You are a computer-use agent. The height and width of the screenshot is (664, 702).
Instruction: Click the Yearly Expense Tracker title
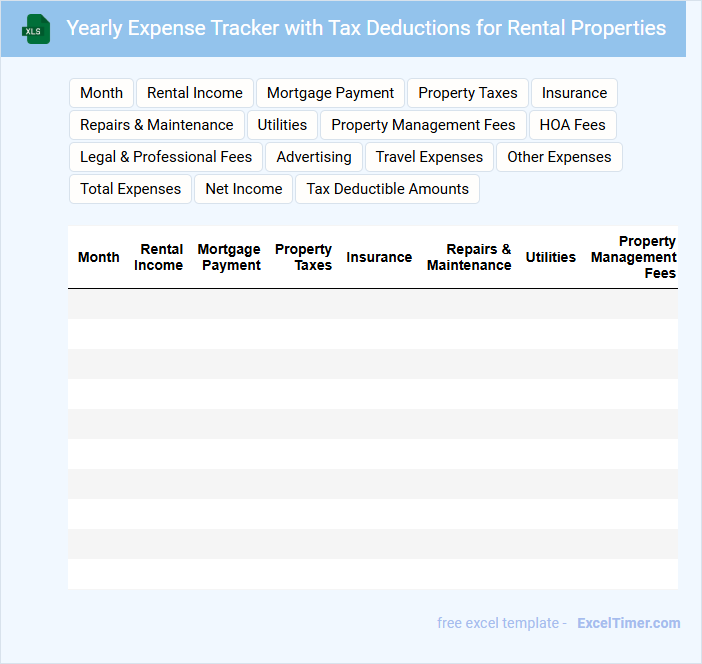[x=366, y=28]
